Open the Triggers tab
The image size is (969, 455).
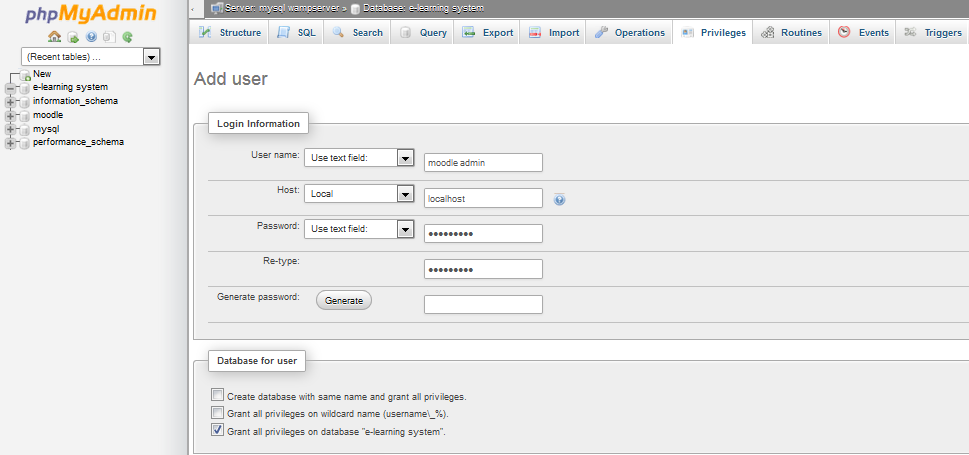click(933, 33)
